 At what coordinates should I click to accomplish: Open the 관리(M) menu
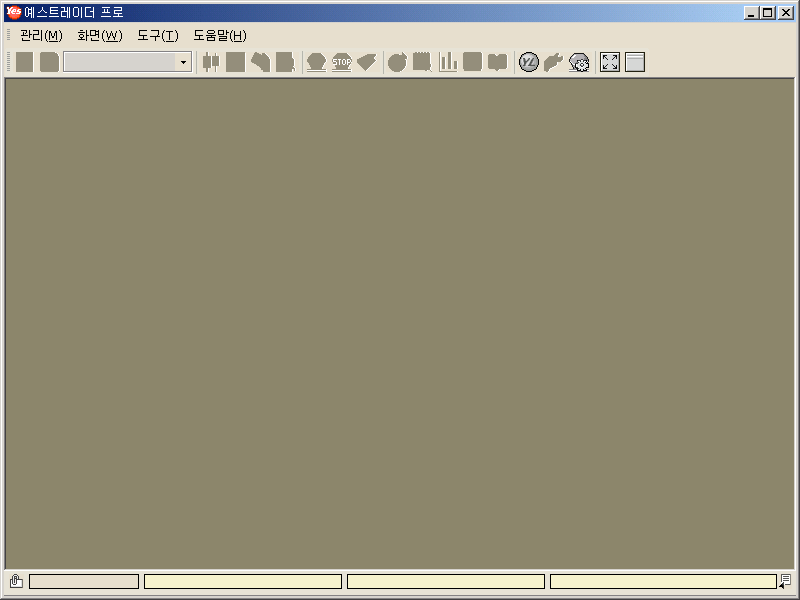(41, 35)
